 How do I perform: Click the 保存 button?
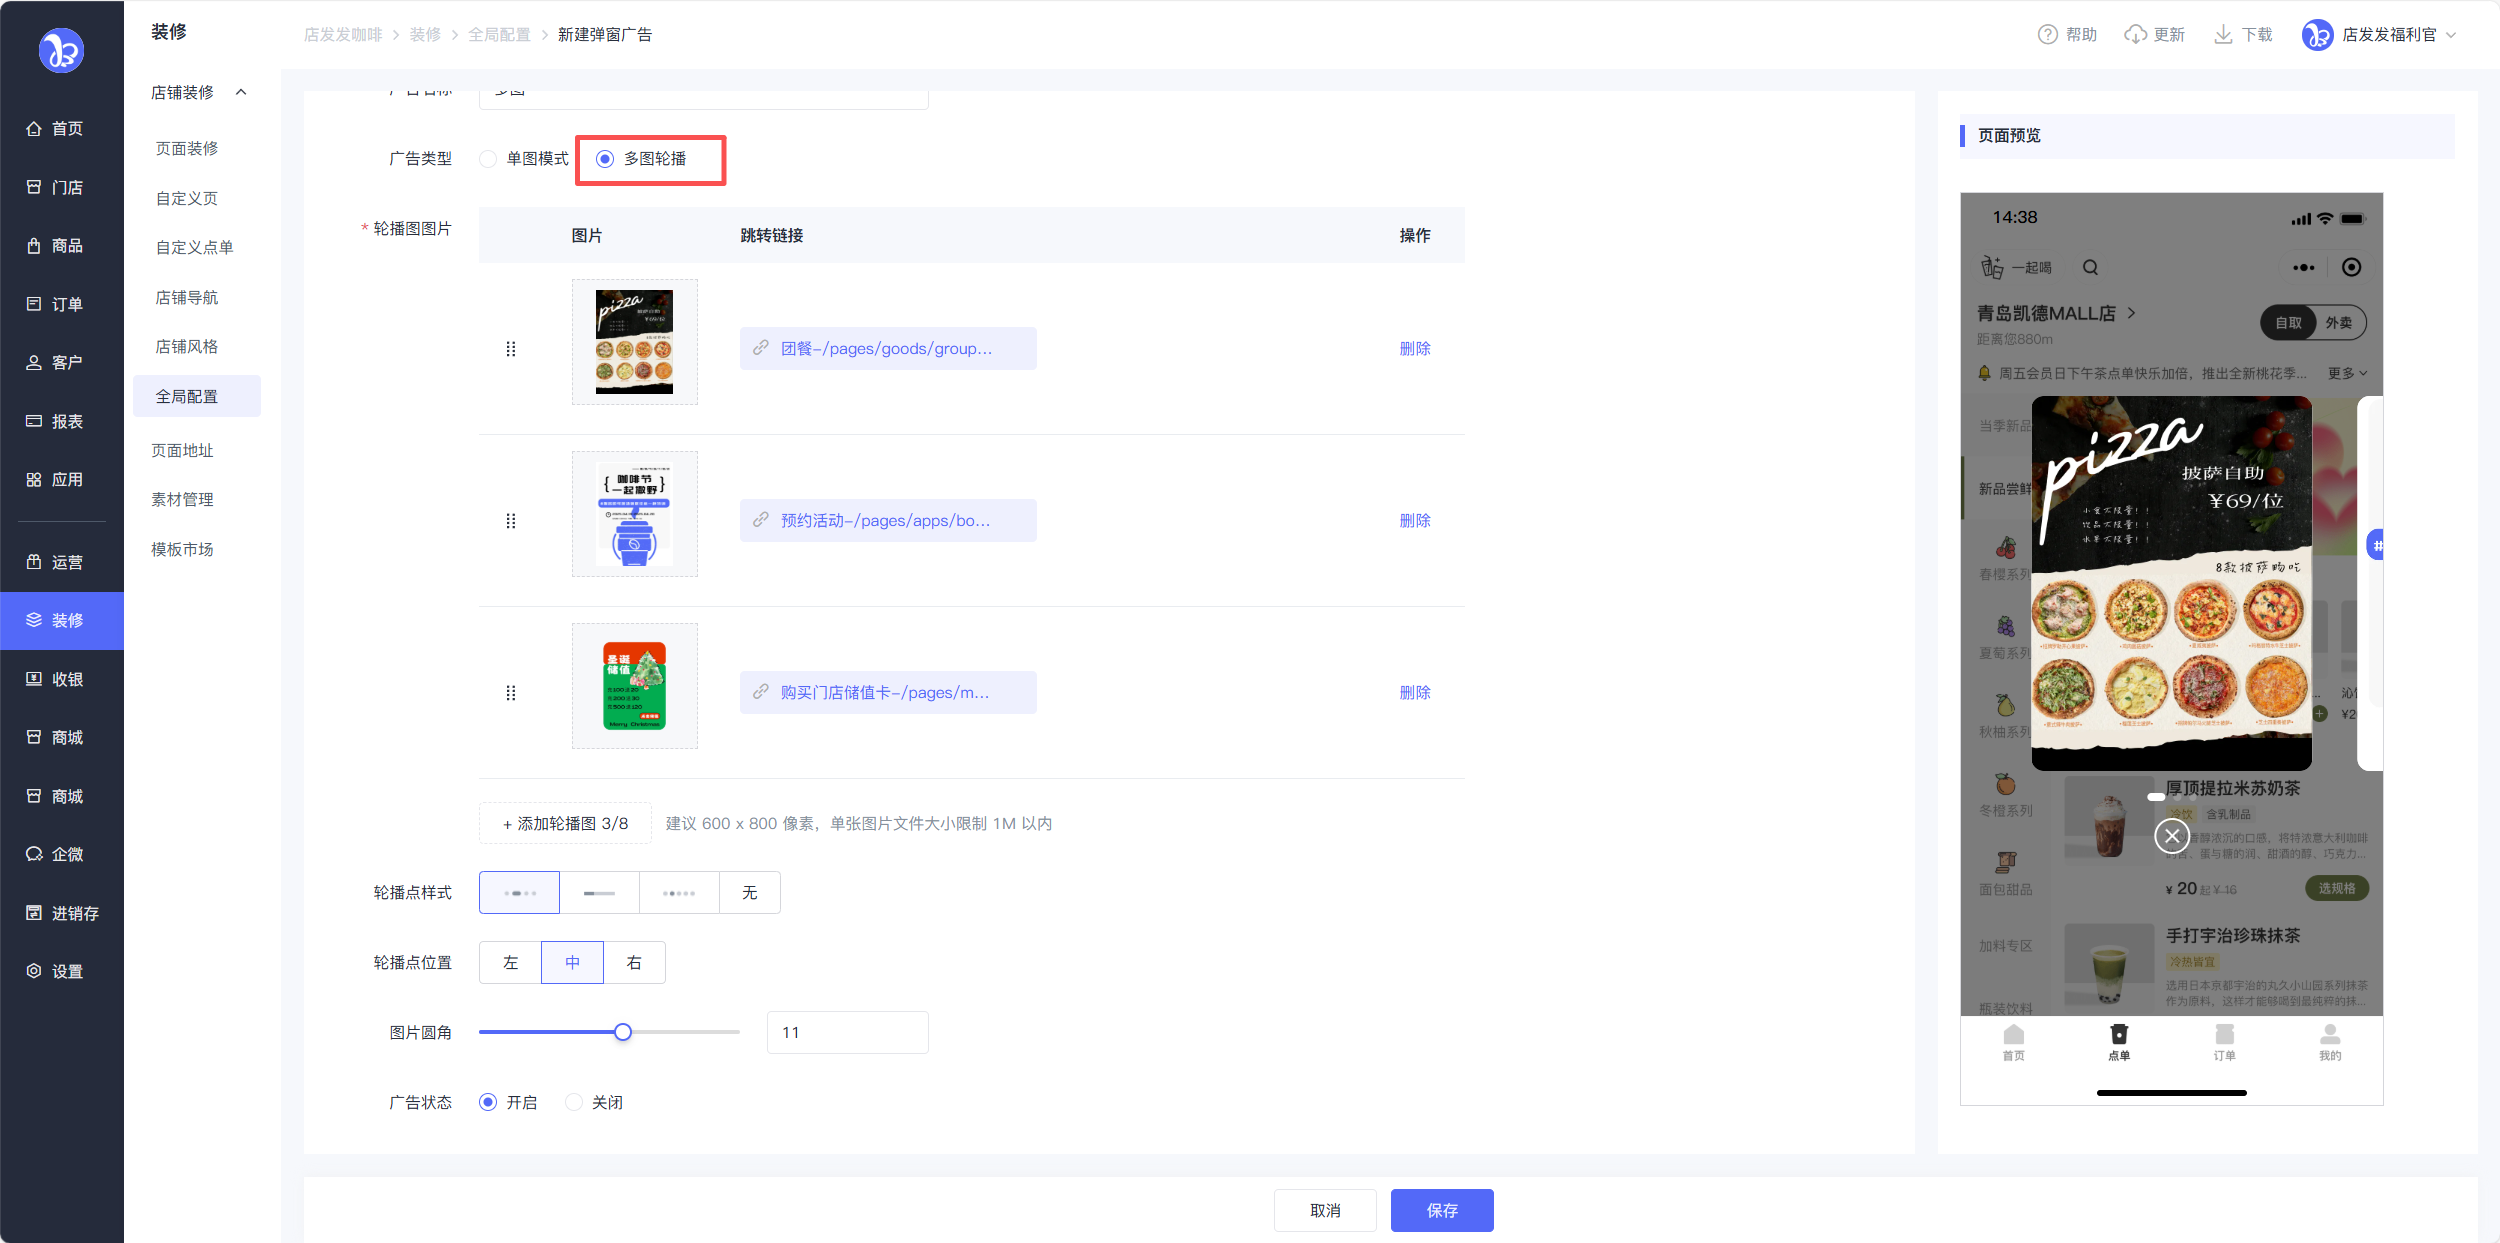(x=1441, y=1210)
